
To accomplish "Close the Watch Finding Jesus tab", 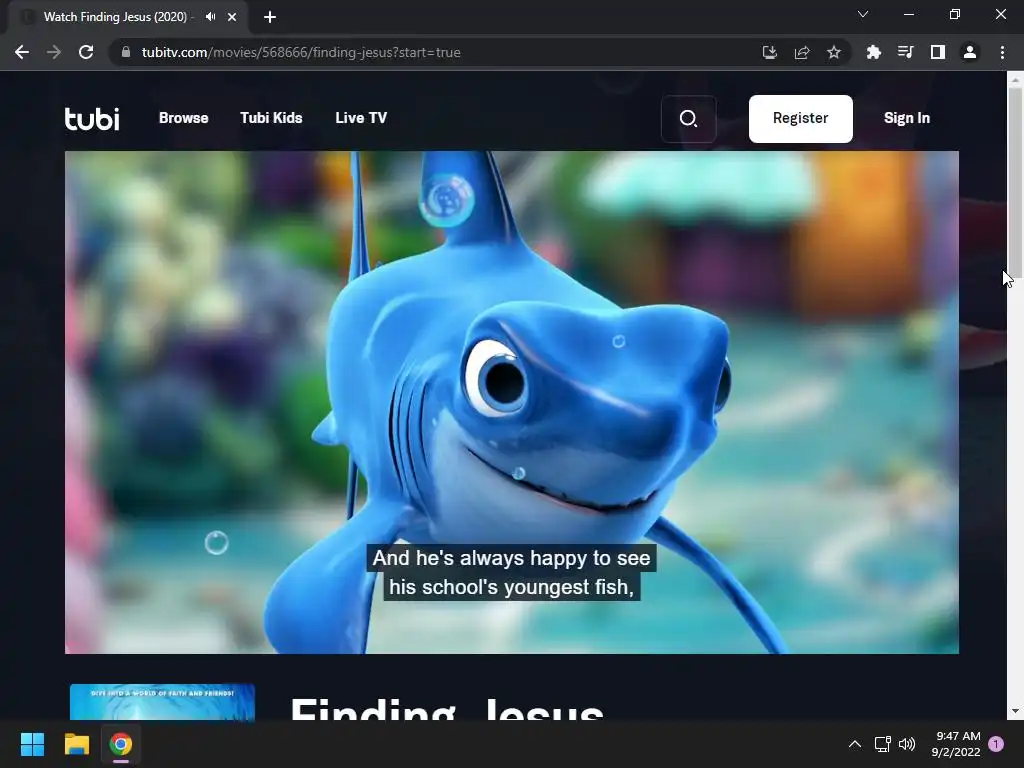I will click(x=232, y=17).
